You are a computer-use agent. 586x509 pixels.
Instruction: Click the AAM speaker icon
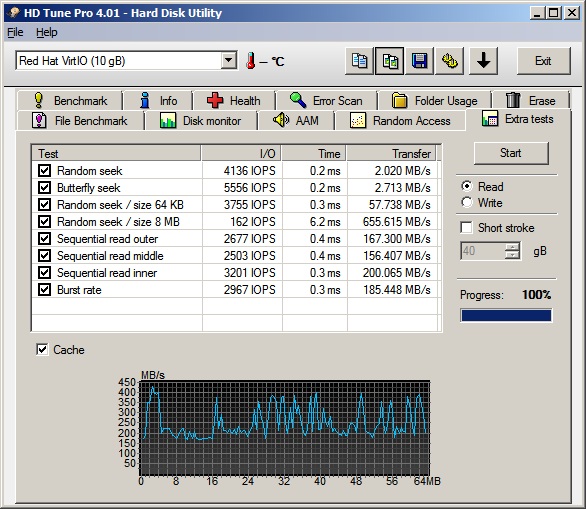click(281, 120)
